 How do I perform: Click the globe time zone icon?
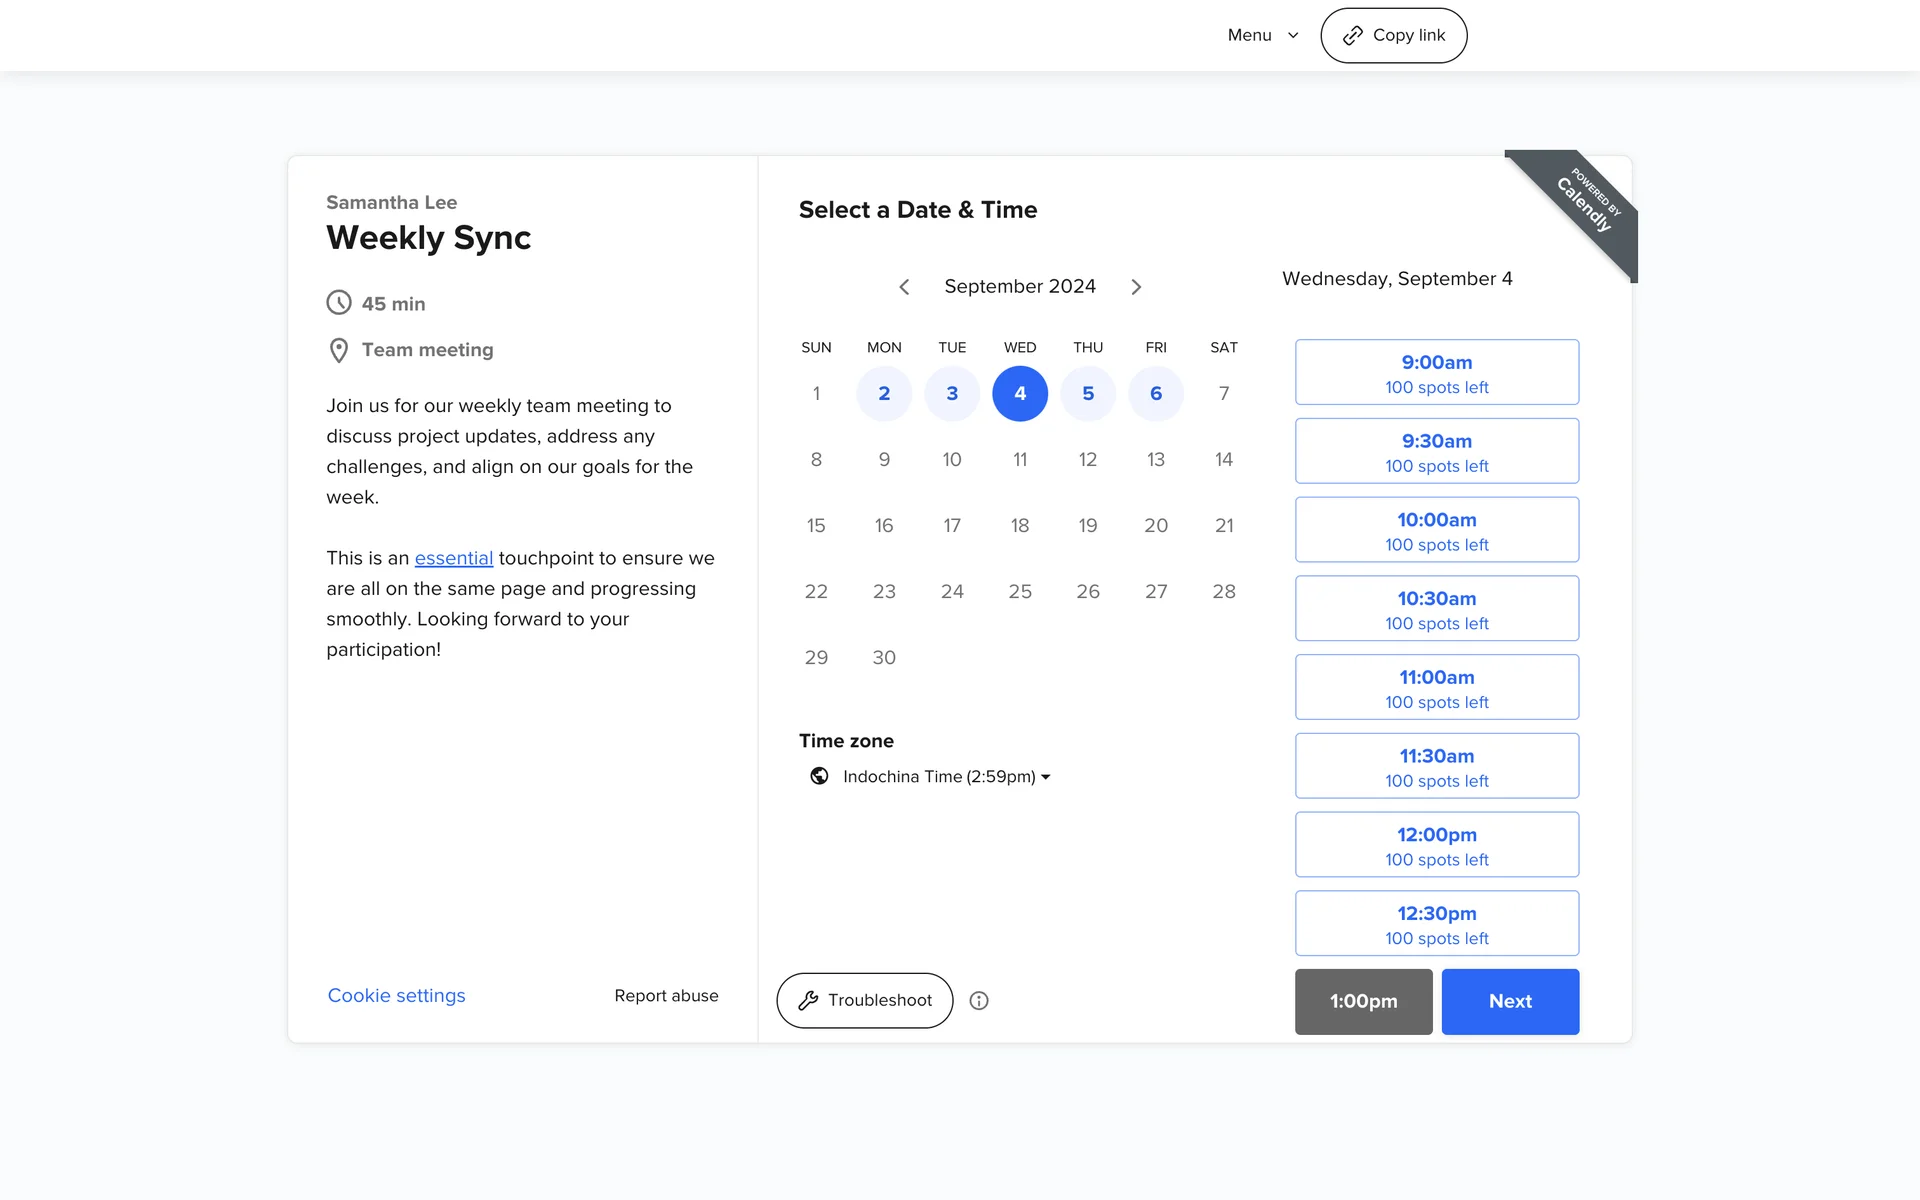click(x=819, y=776)
